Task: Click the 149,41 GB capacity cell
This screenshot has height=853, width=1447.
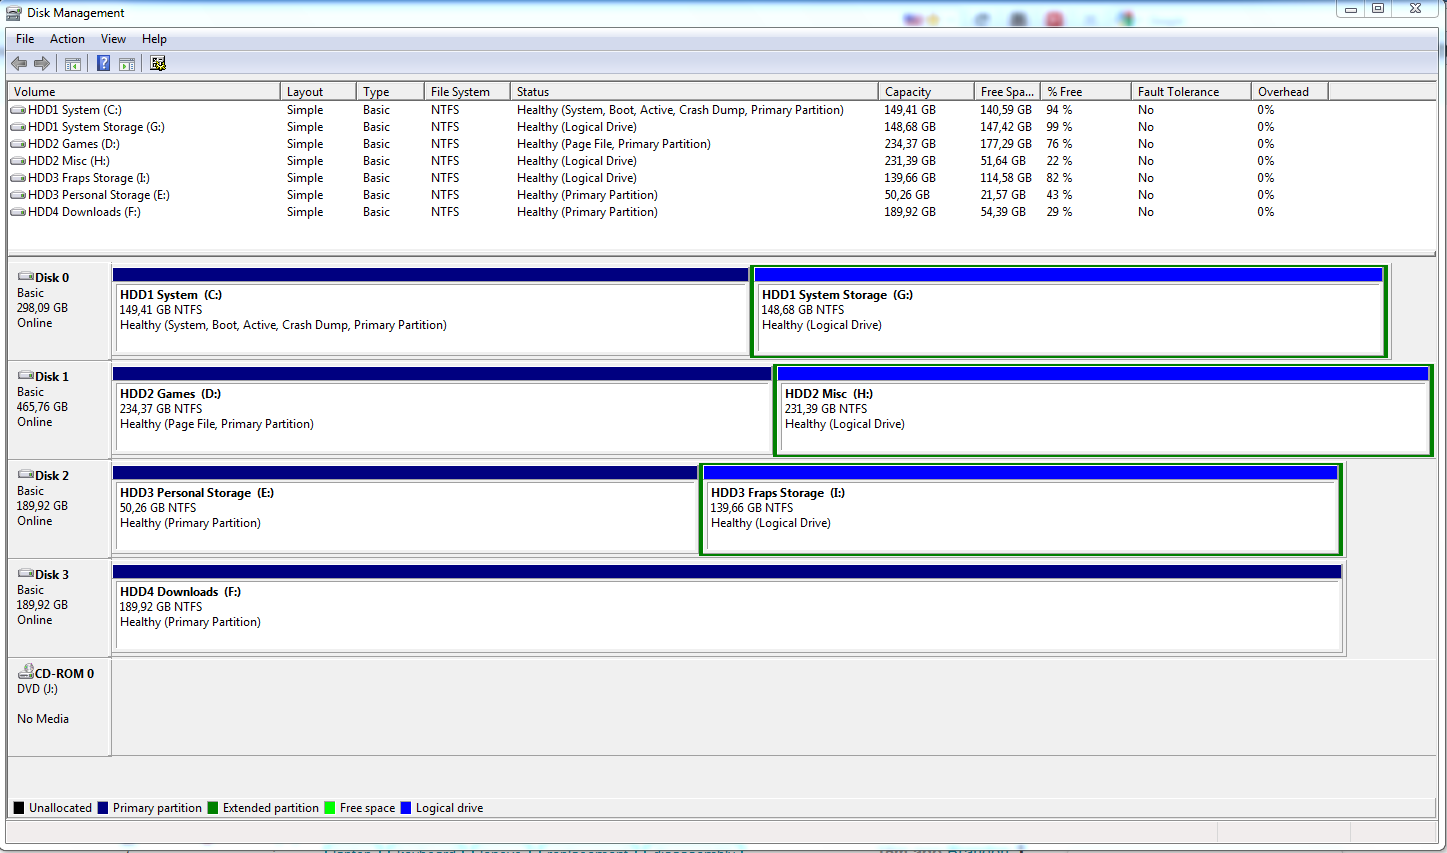Action: tap(910, 110)
